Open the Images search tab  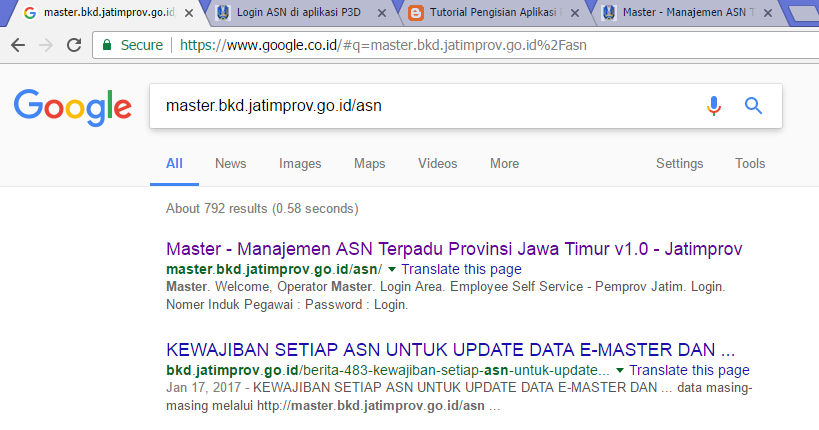300,164
